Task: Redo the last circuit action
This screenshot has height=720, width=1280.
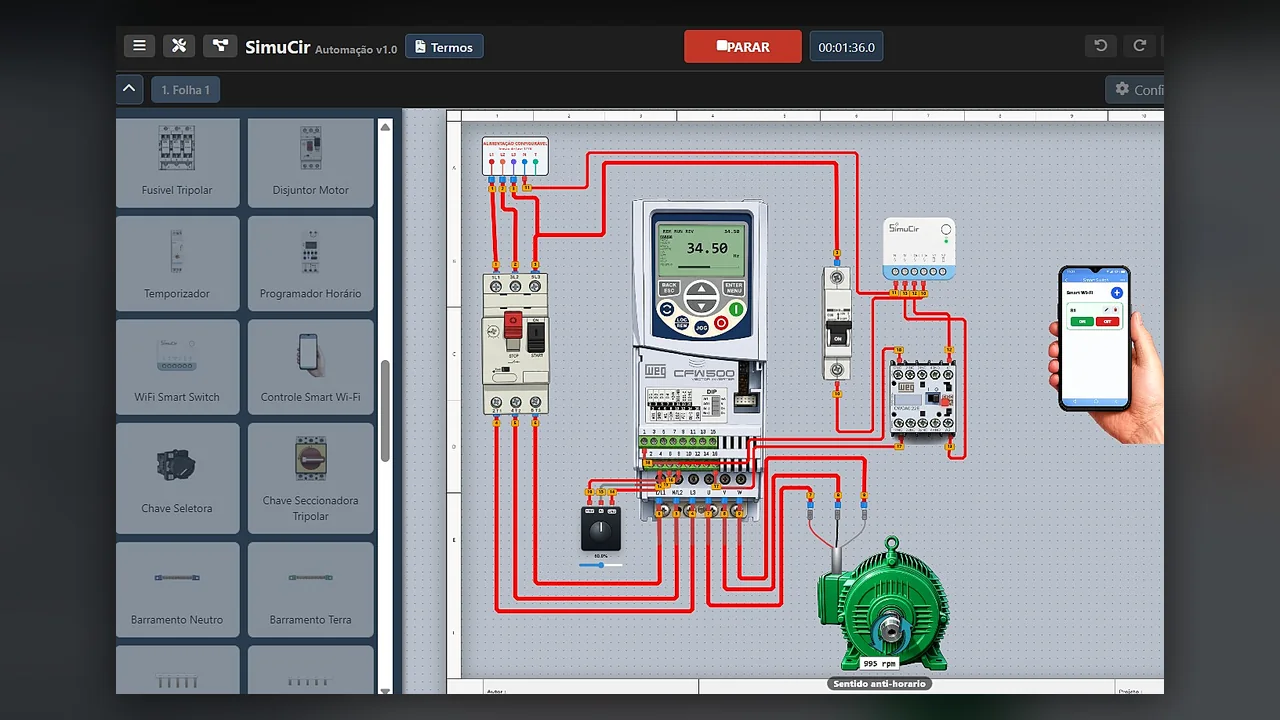Action: pyautogui.click(x=1139, y=46)
